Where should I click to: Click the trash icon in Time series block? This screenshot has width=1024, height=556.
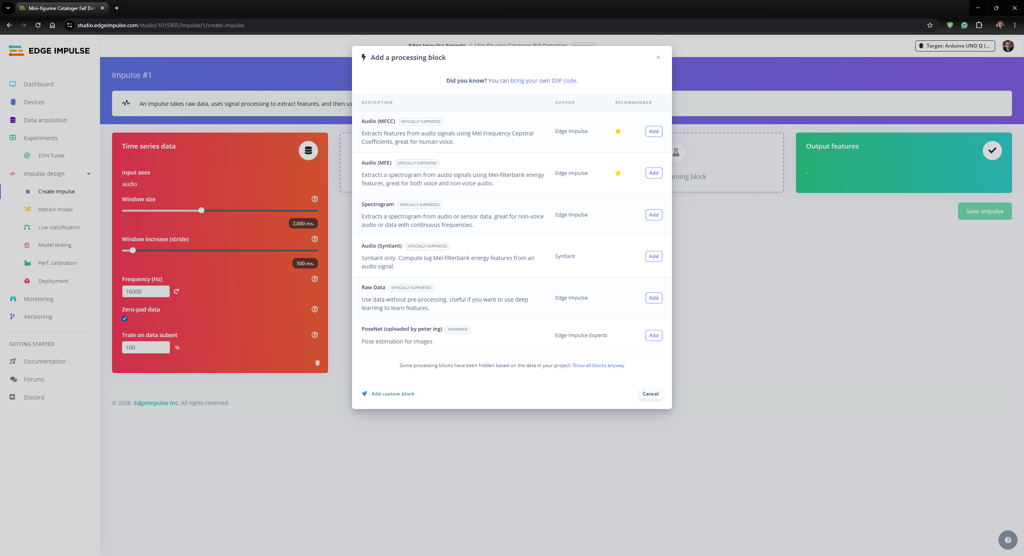[x=317, y=363]
